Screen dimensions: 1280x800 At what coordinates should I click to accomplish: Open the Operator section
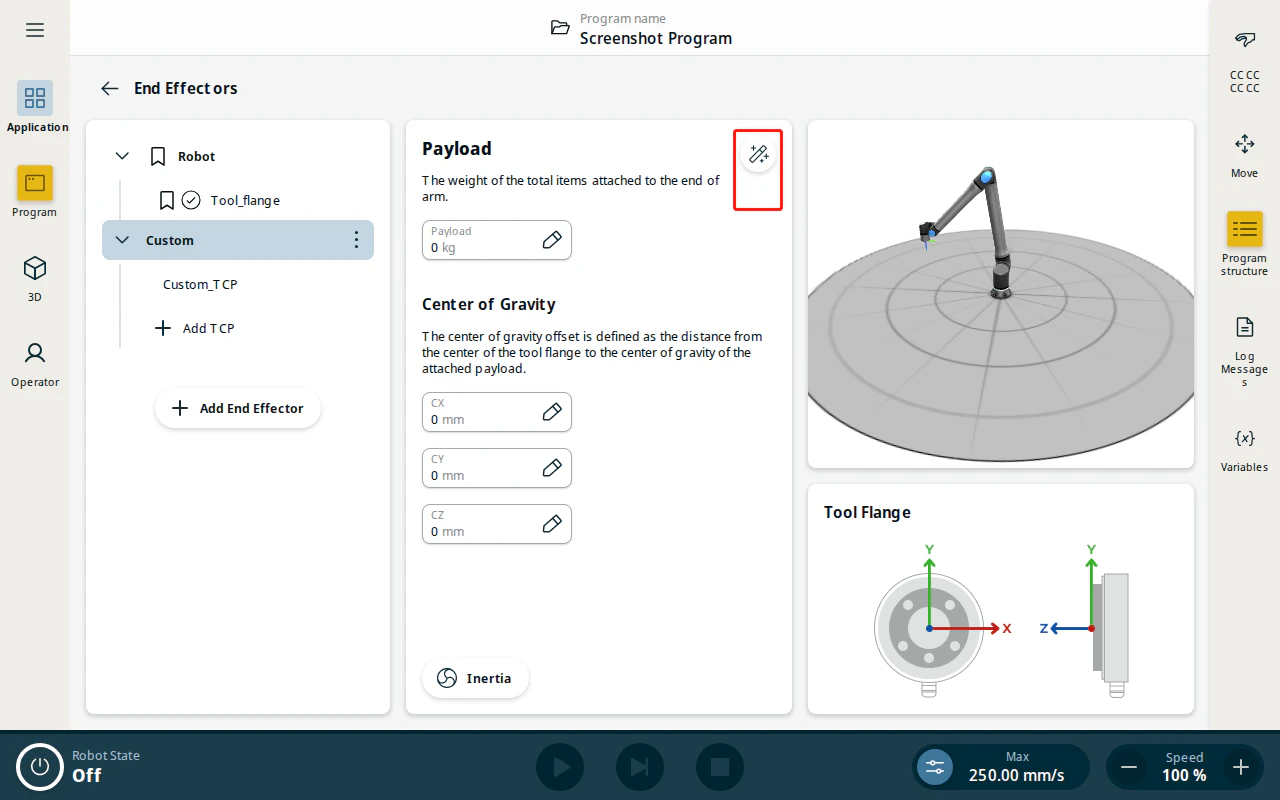click(x=35, y=362)
